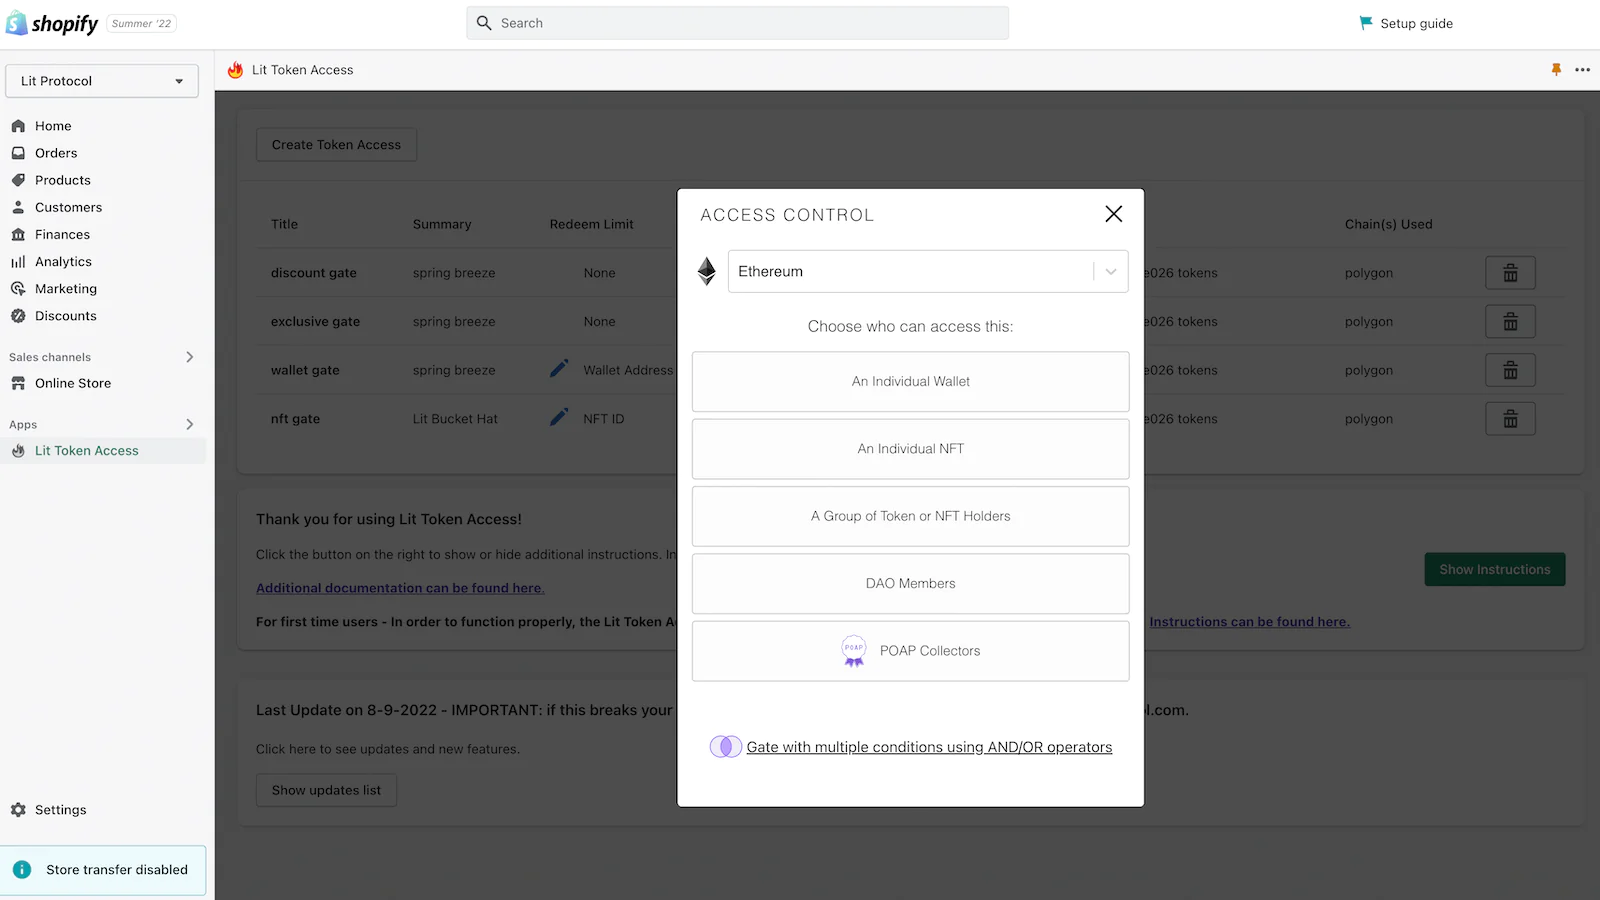
Task: Delete the exclusive gate with its trash icon
Action: [x=1510, y=321]
